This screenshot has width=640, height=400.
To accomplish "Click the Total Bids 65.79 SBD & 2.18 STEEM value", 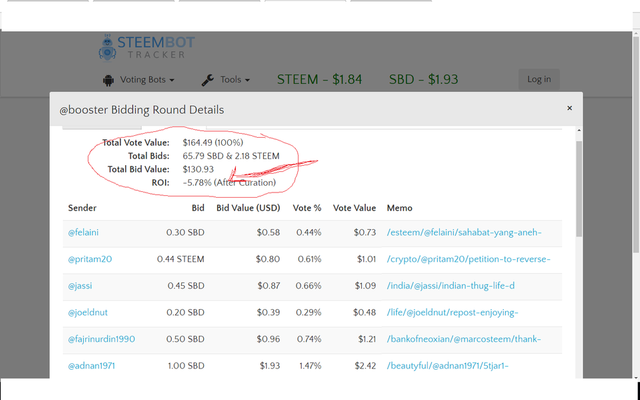I will 231,156.
